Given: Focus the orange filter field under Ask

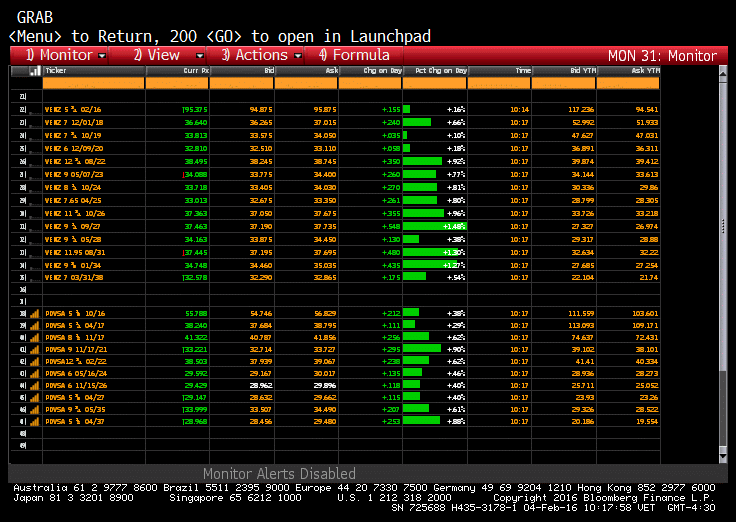Looking at the screenshot, I should [x=306, y=84].
